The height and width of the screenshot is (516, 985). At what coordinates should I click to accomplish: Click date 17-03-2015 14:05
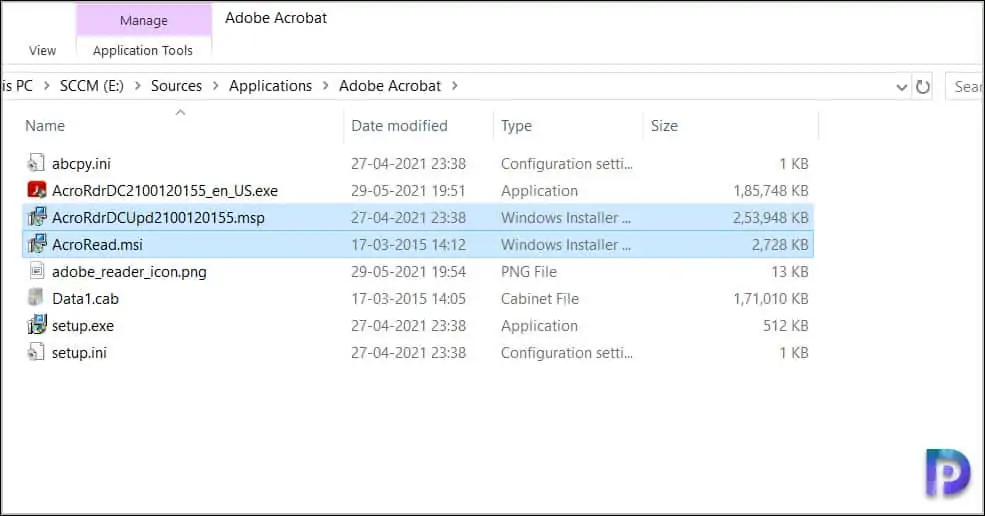(408, 299)
